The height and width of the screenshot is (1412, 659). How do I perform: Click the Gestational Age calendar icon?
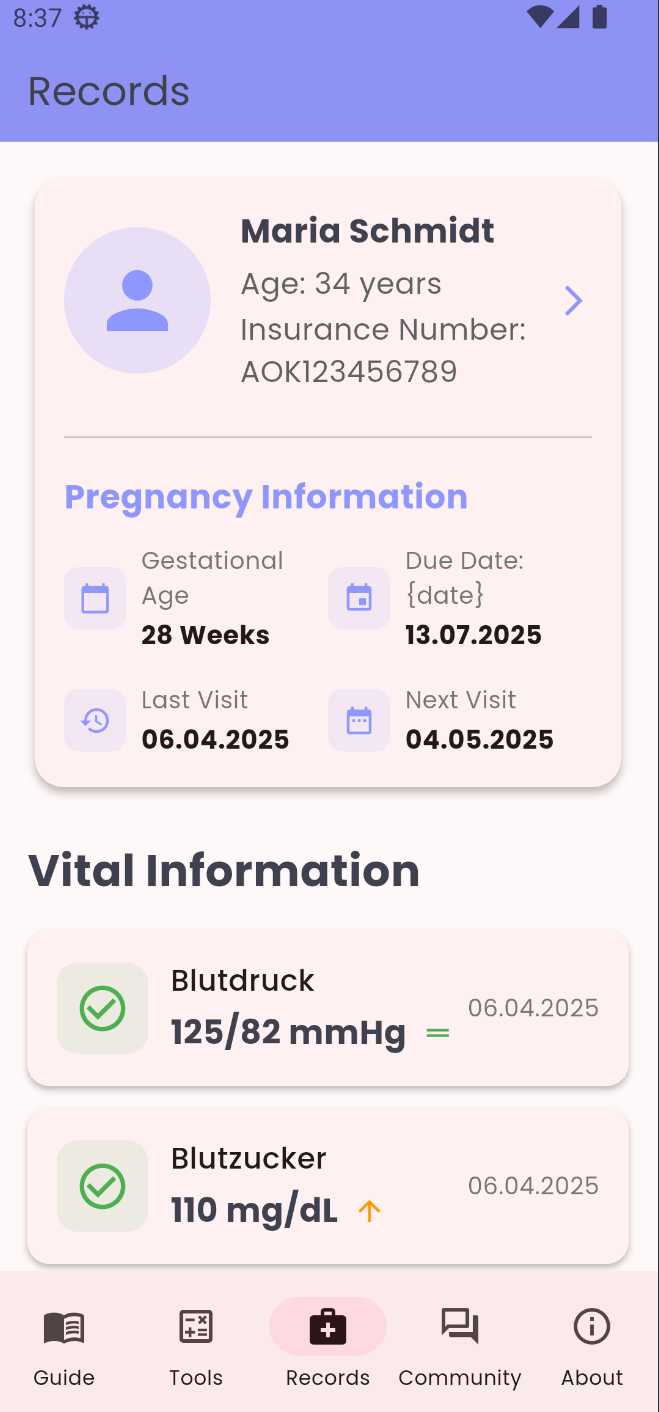tap(95, 599)
